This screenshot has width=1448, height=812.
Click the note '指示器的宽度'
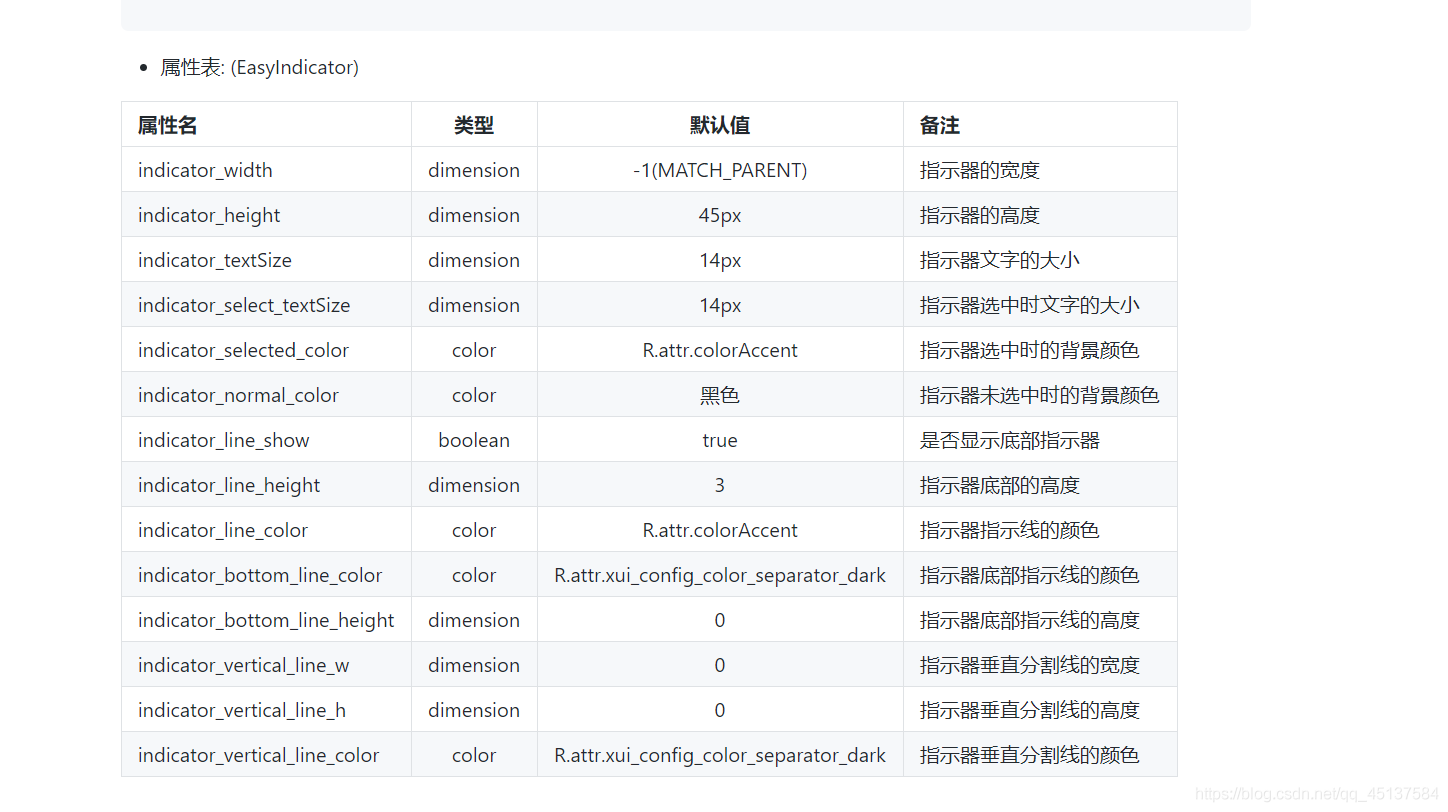pos(980,170)
